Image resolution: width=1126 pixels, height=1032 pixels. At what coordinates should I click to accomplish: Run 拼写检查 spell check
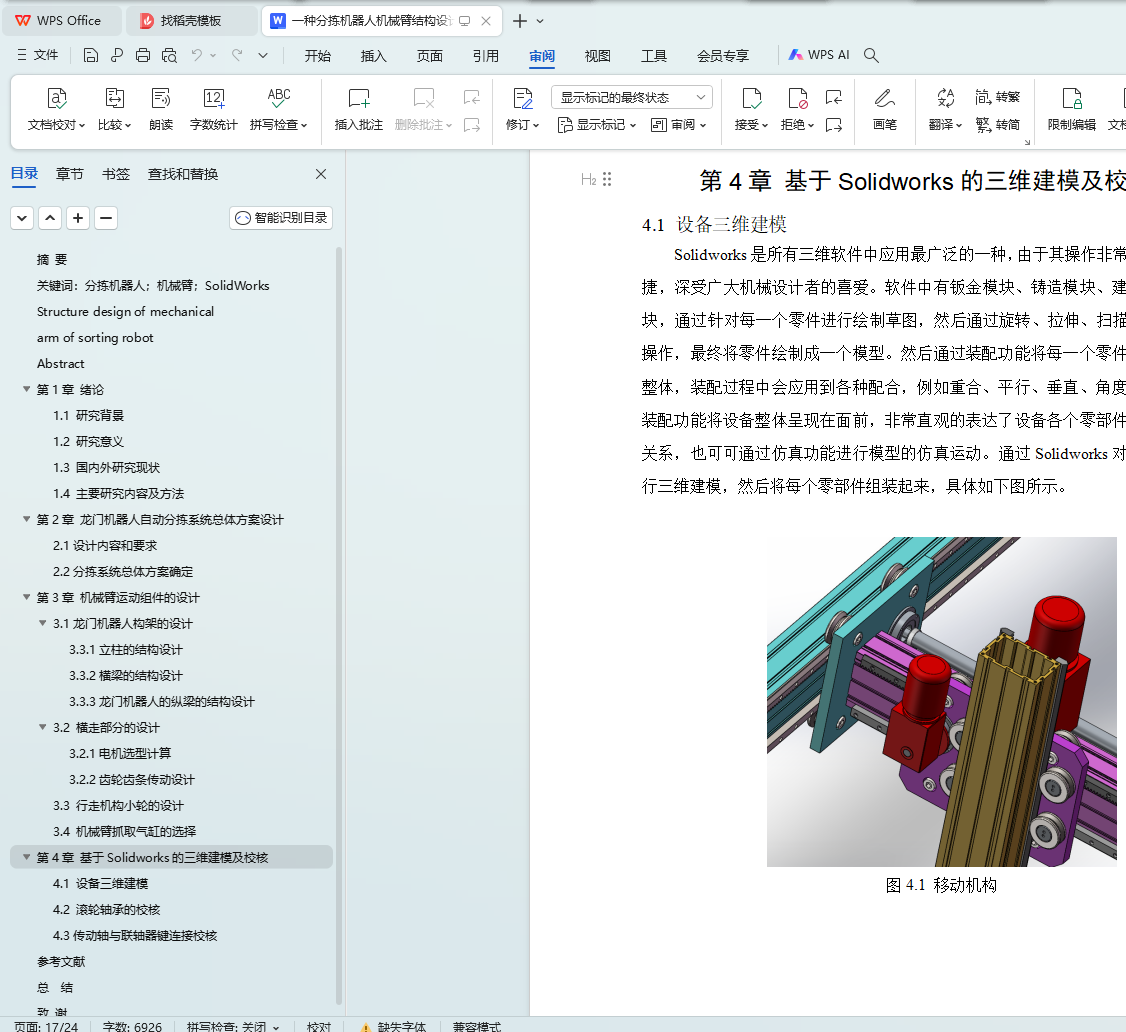tap(279, 109)
